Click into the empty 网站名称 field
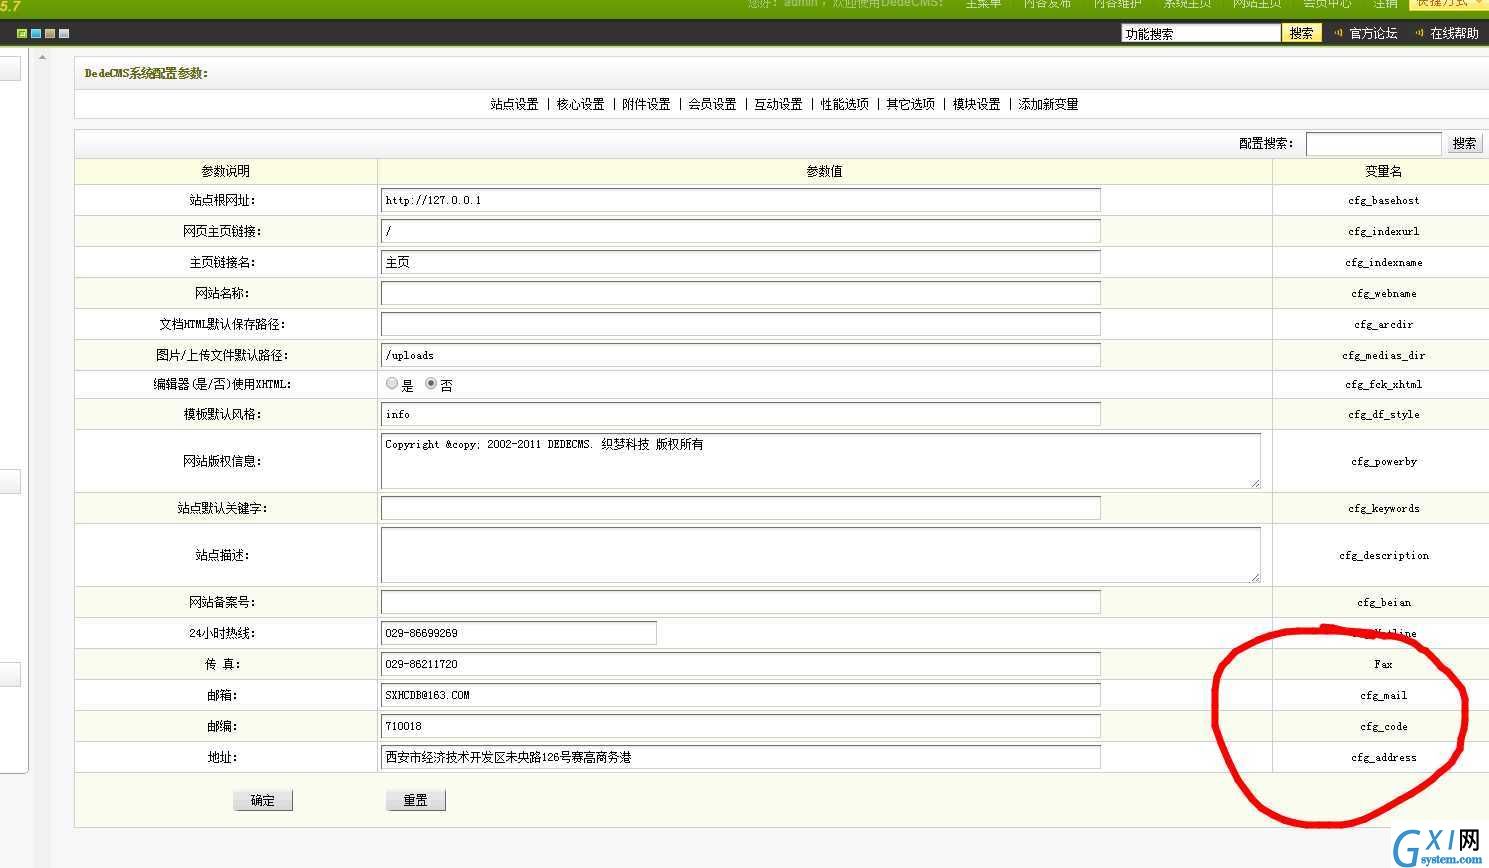 (740, 293)
